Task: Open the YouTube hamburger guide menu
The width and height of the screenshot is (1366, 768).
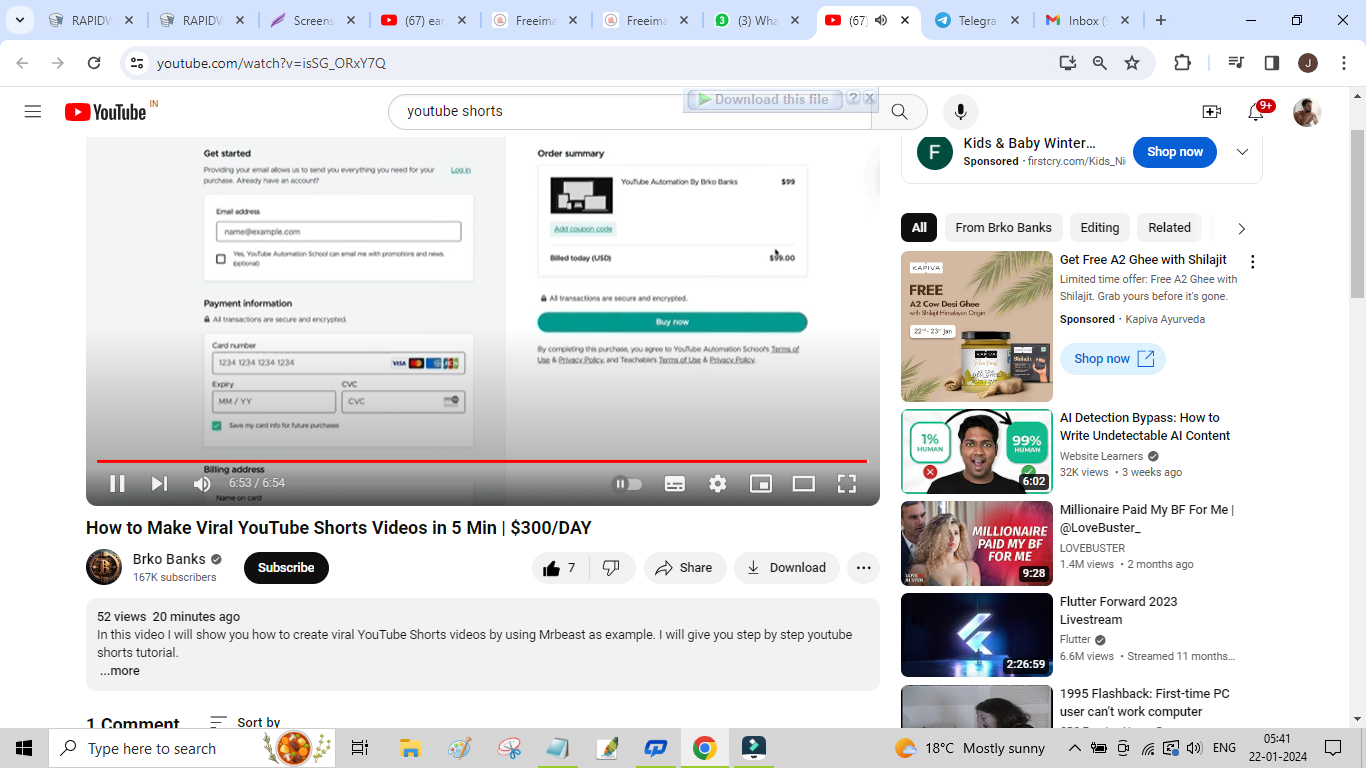Action: coord(33,111)
